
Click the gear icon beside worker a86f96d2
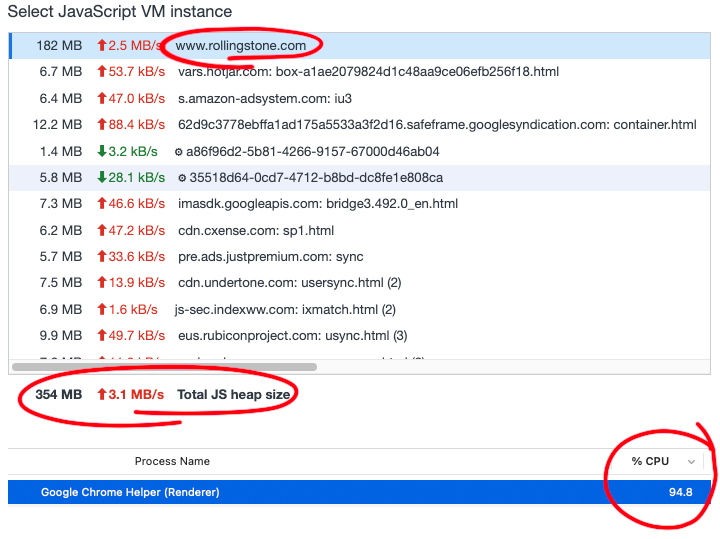click(179, 152)
